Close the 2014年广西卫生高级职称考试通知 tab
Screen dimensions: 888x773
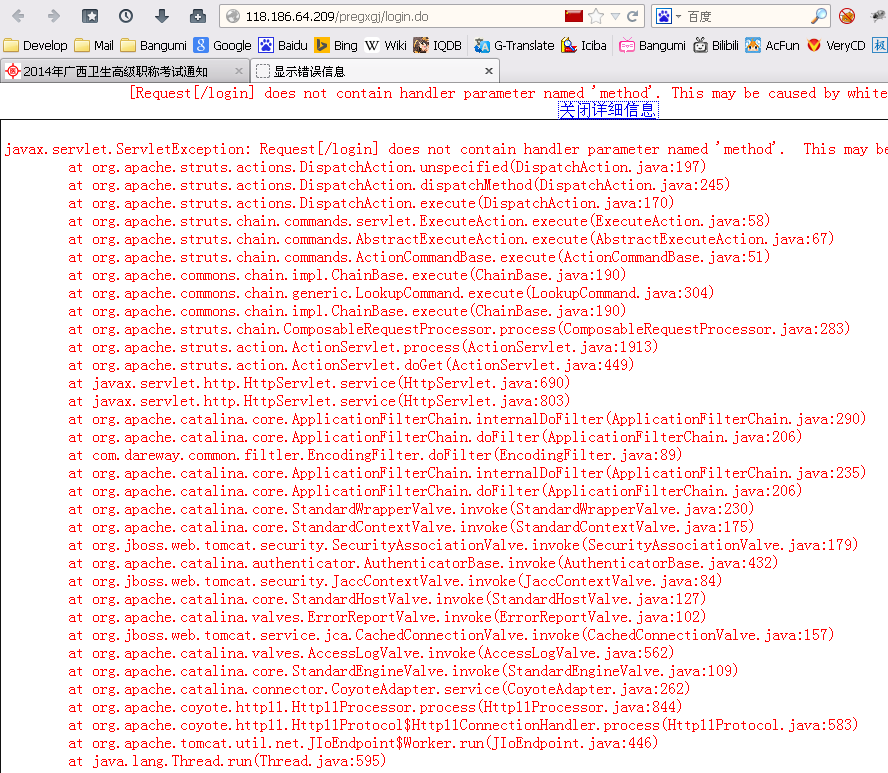click(238, 71)
